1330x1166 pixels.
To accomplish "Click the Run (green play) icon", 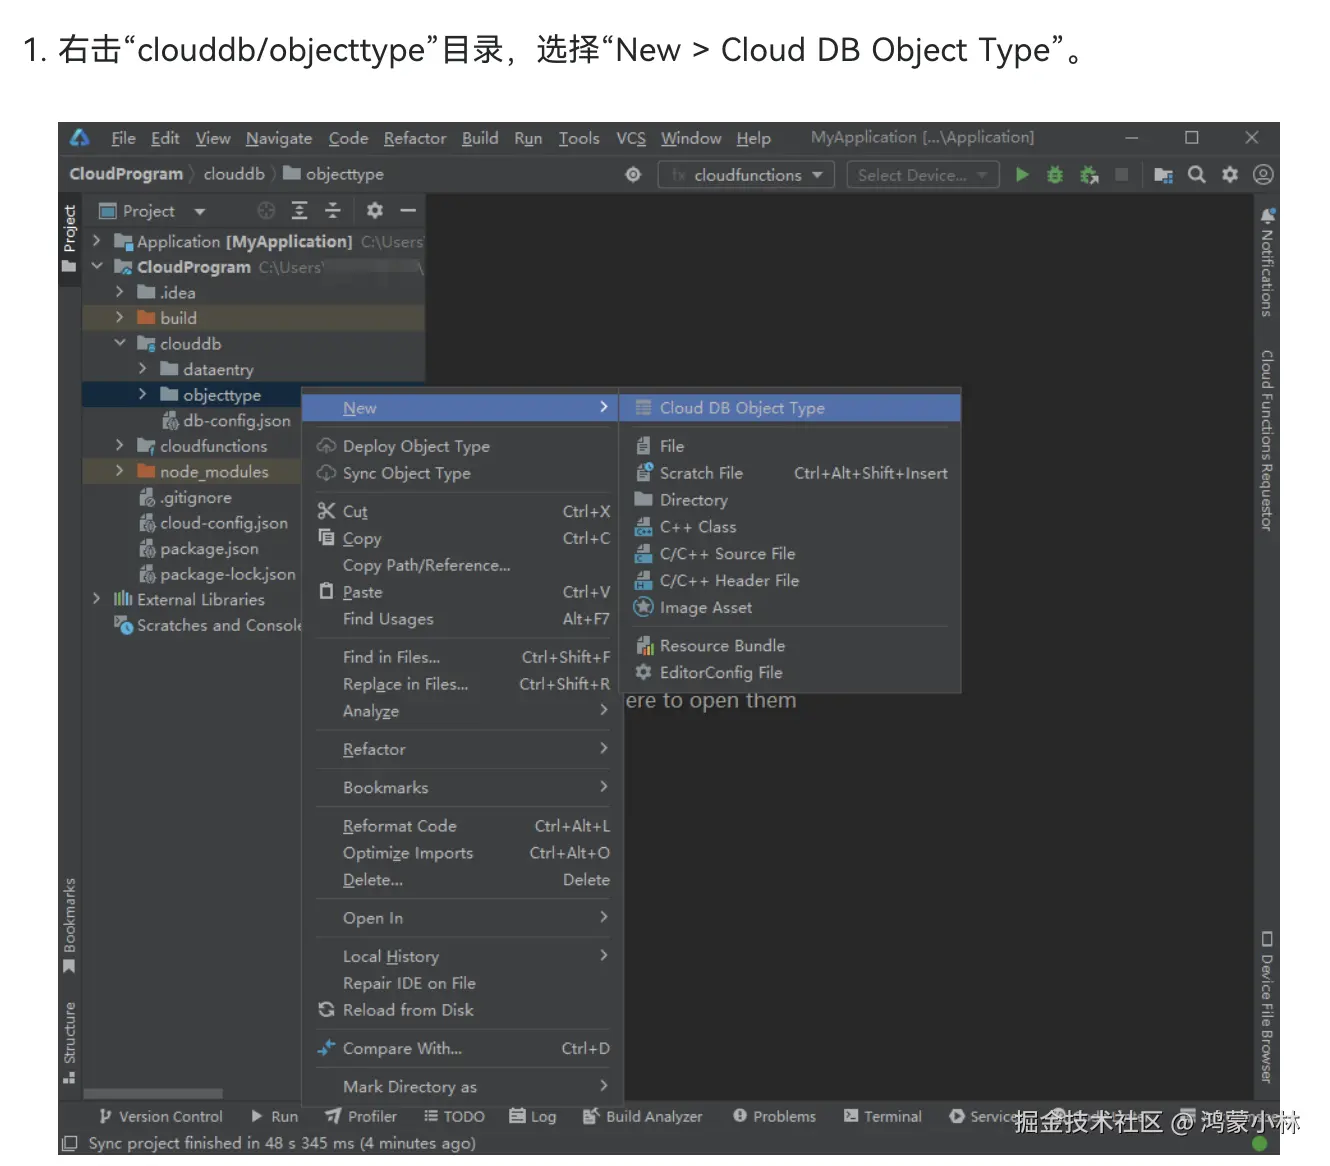I will click(x=1022, y=175).
